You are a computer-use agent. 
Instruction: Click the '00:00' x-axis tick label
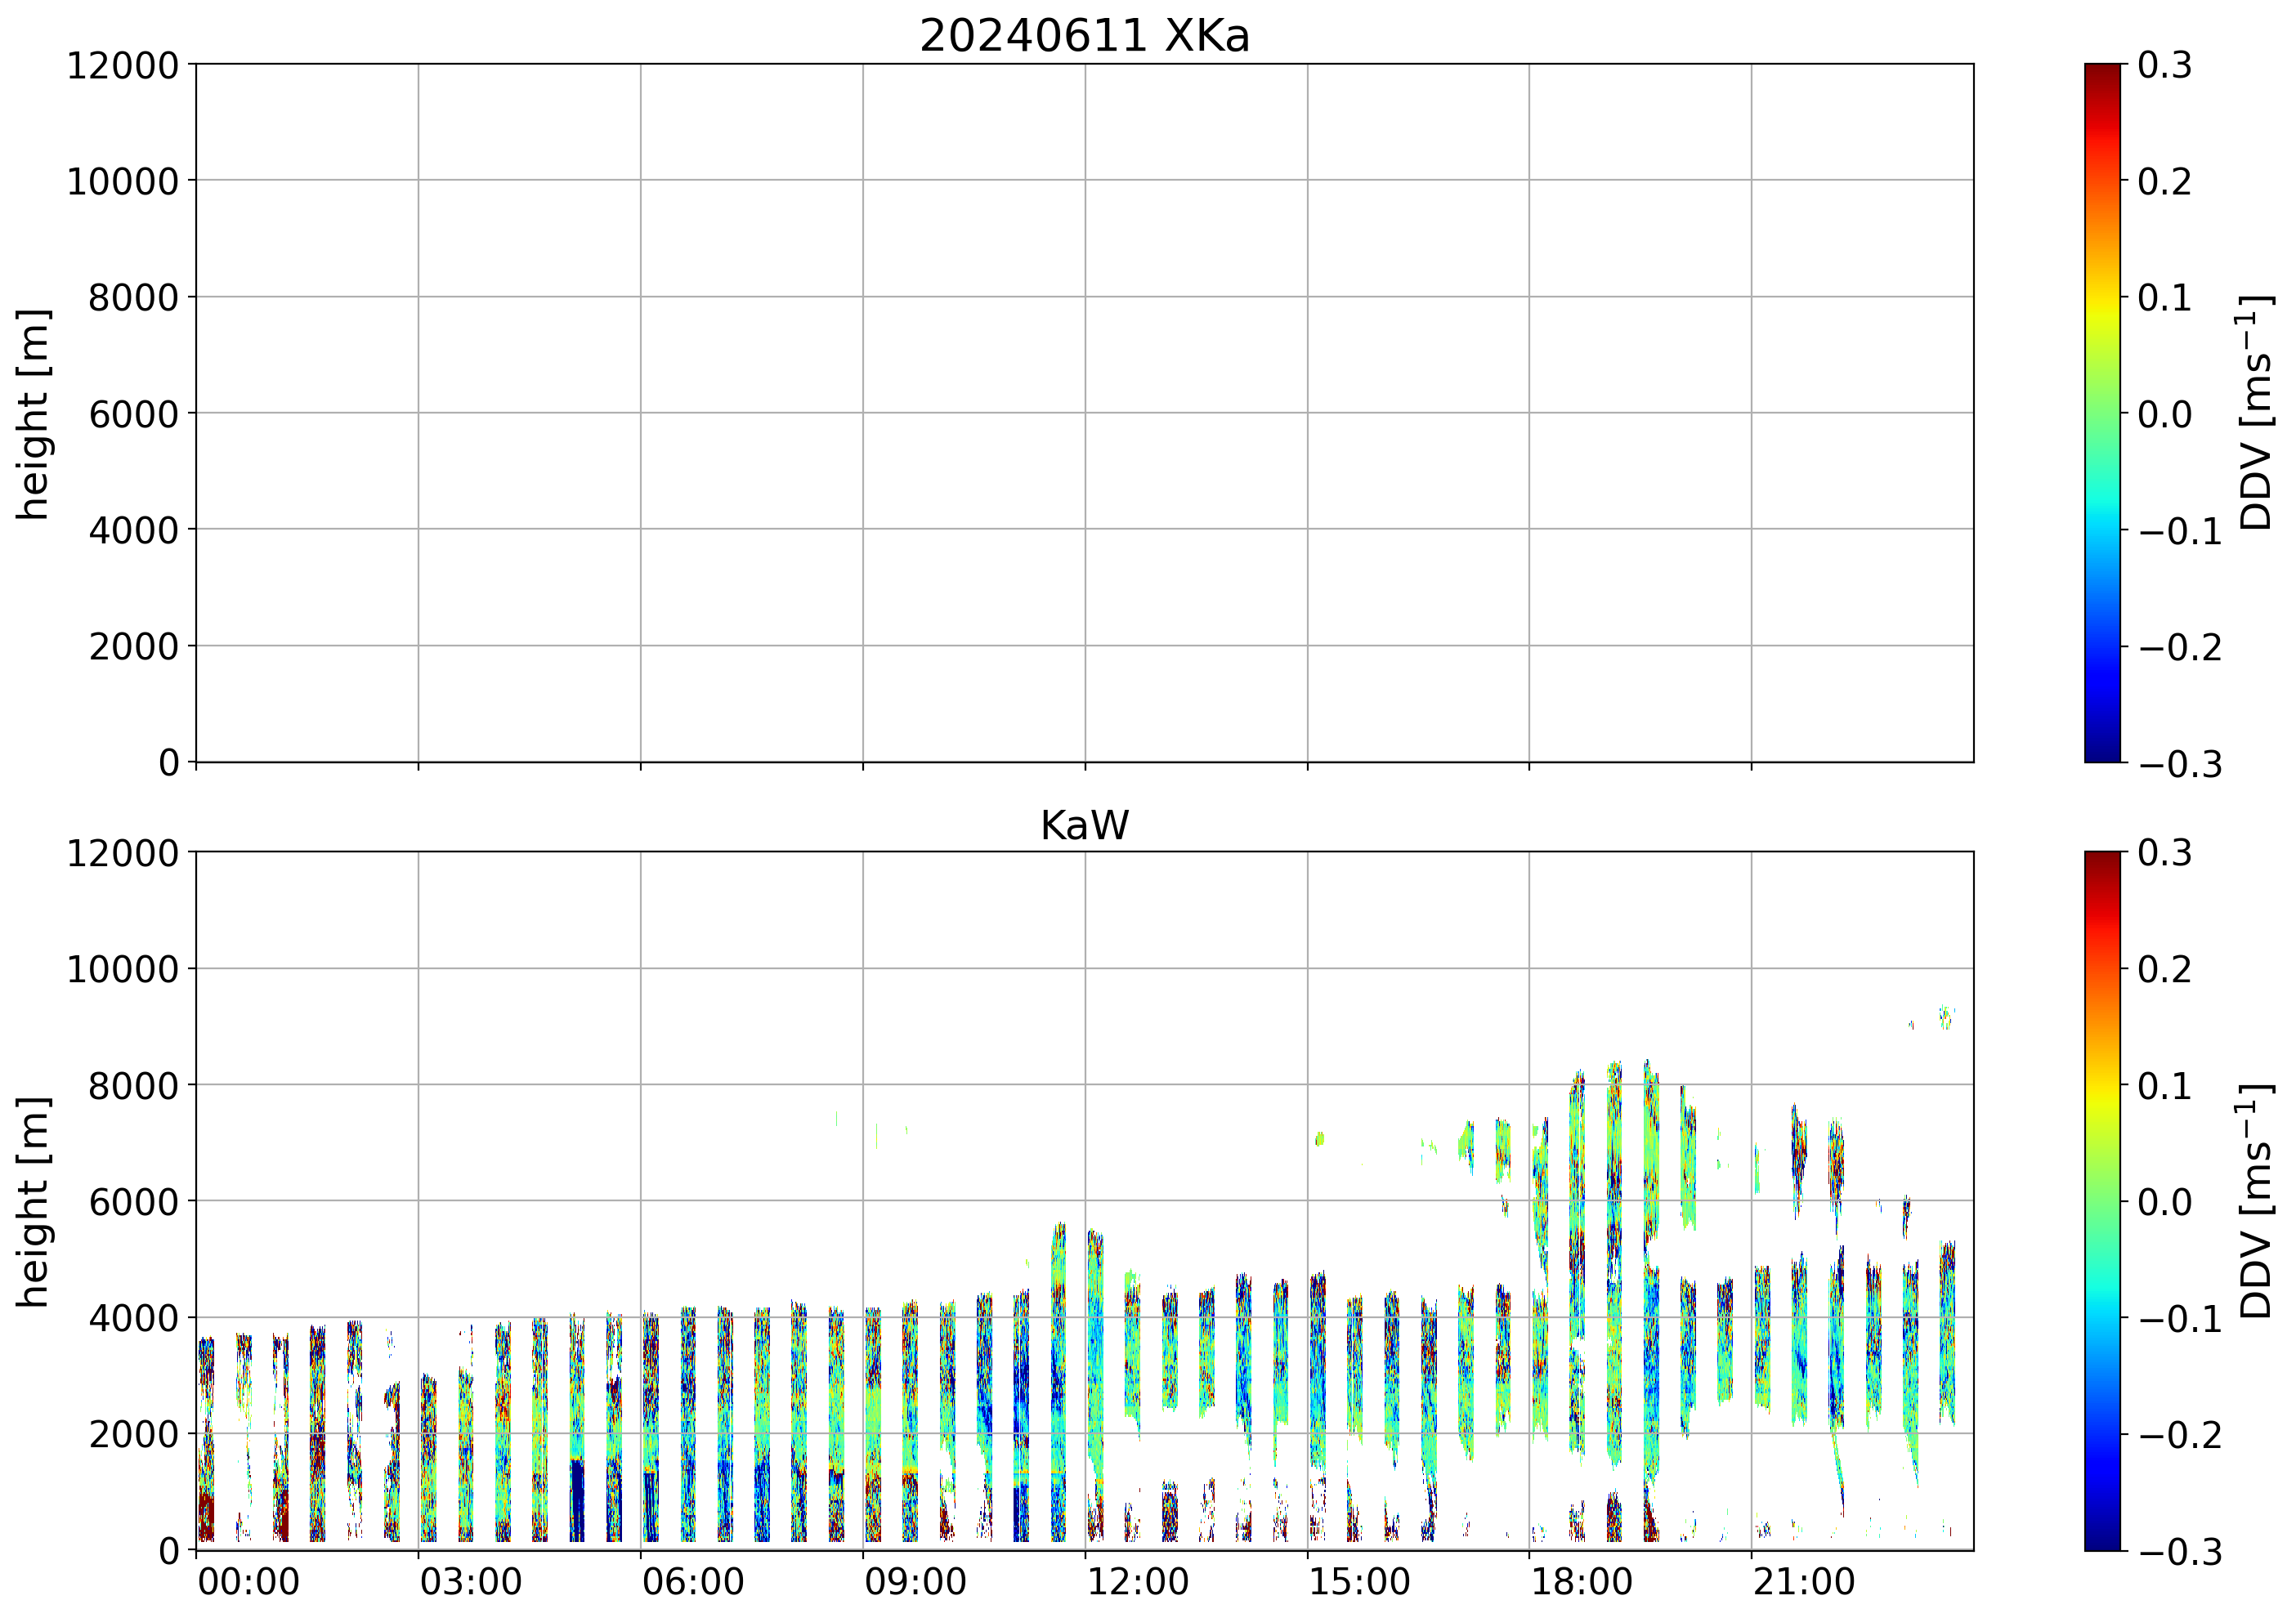click(249, 1582)
